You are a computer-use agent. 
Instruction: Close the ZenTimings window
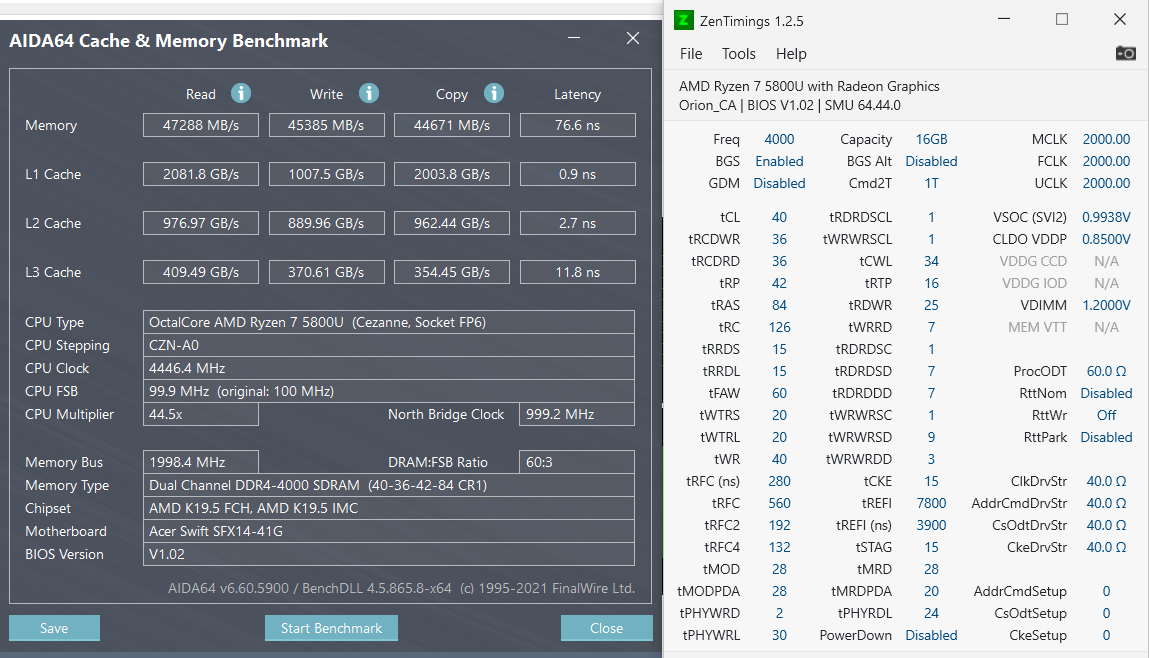point(1120,19)
